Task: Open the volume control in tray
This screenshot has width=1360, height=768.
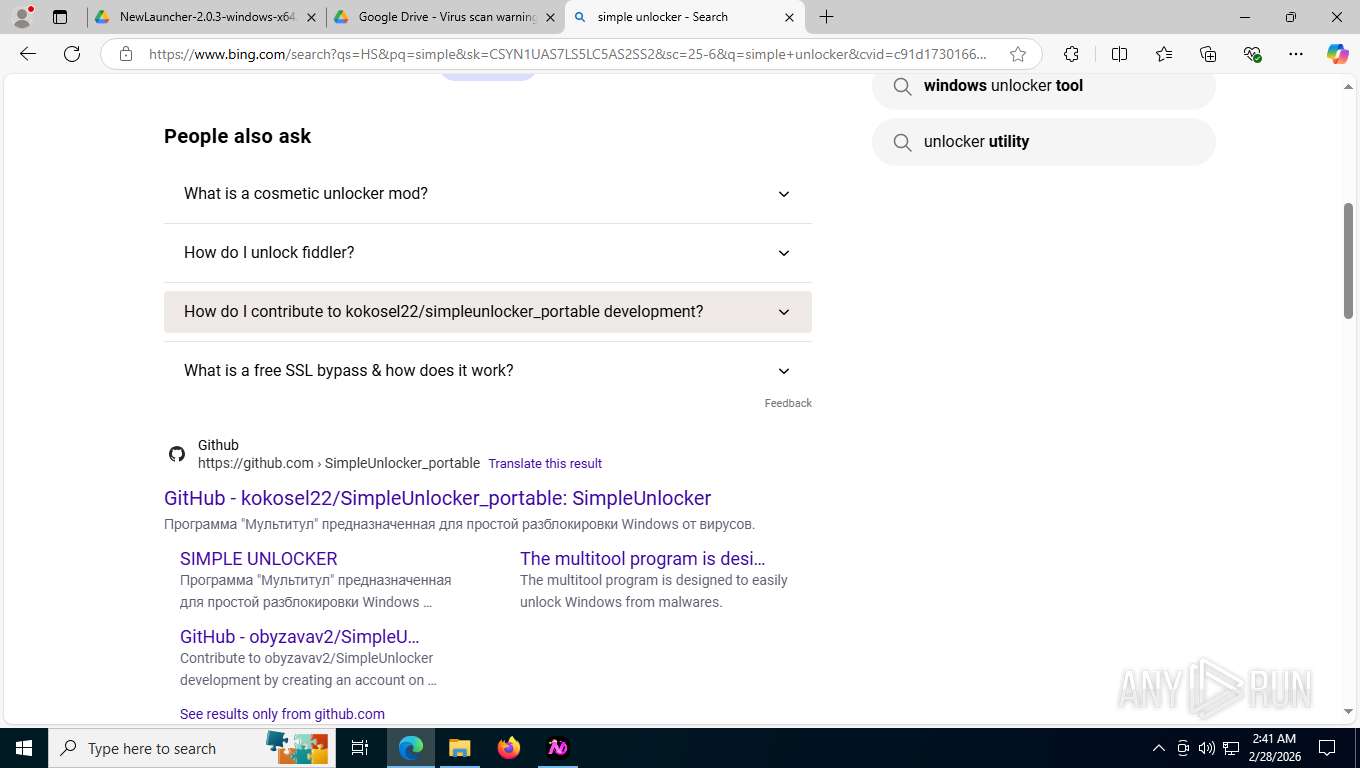Action: coord(1207,748)
